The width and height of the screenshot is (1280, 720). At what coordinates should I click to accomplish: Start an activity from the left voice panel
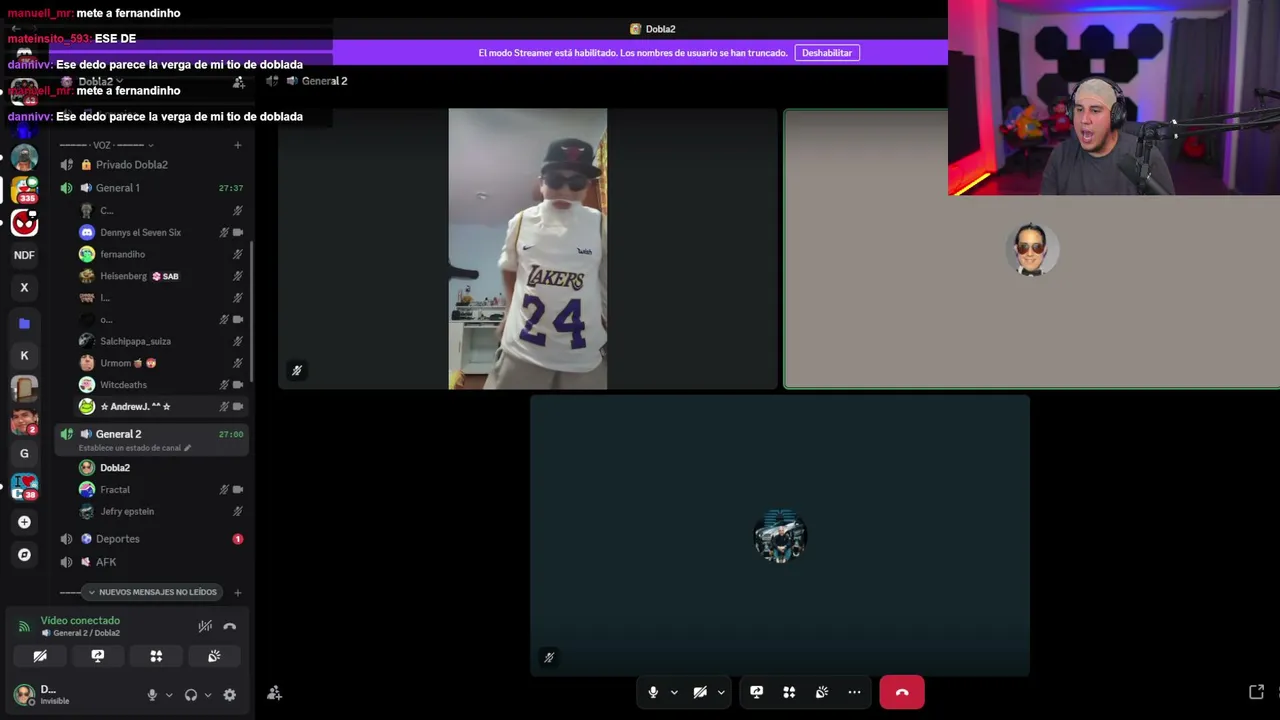[x=156, y=656]
